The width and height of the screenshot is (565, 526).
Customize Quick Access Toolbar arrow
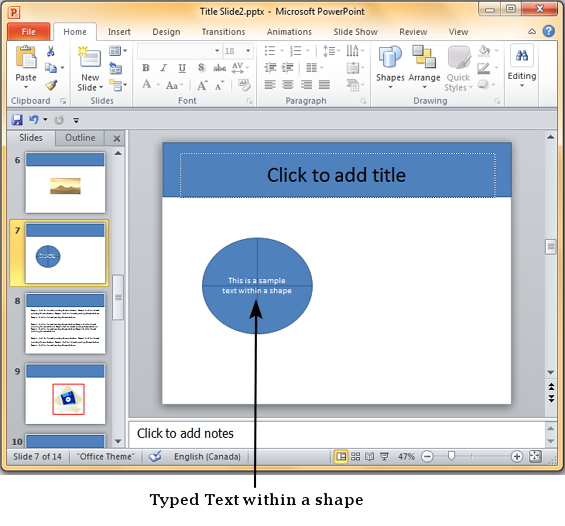[x=76, y=120]
